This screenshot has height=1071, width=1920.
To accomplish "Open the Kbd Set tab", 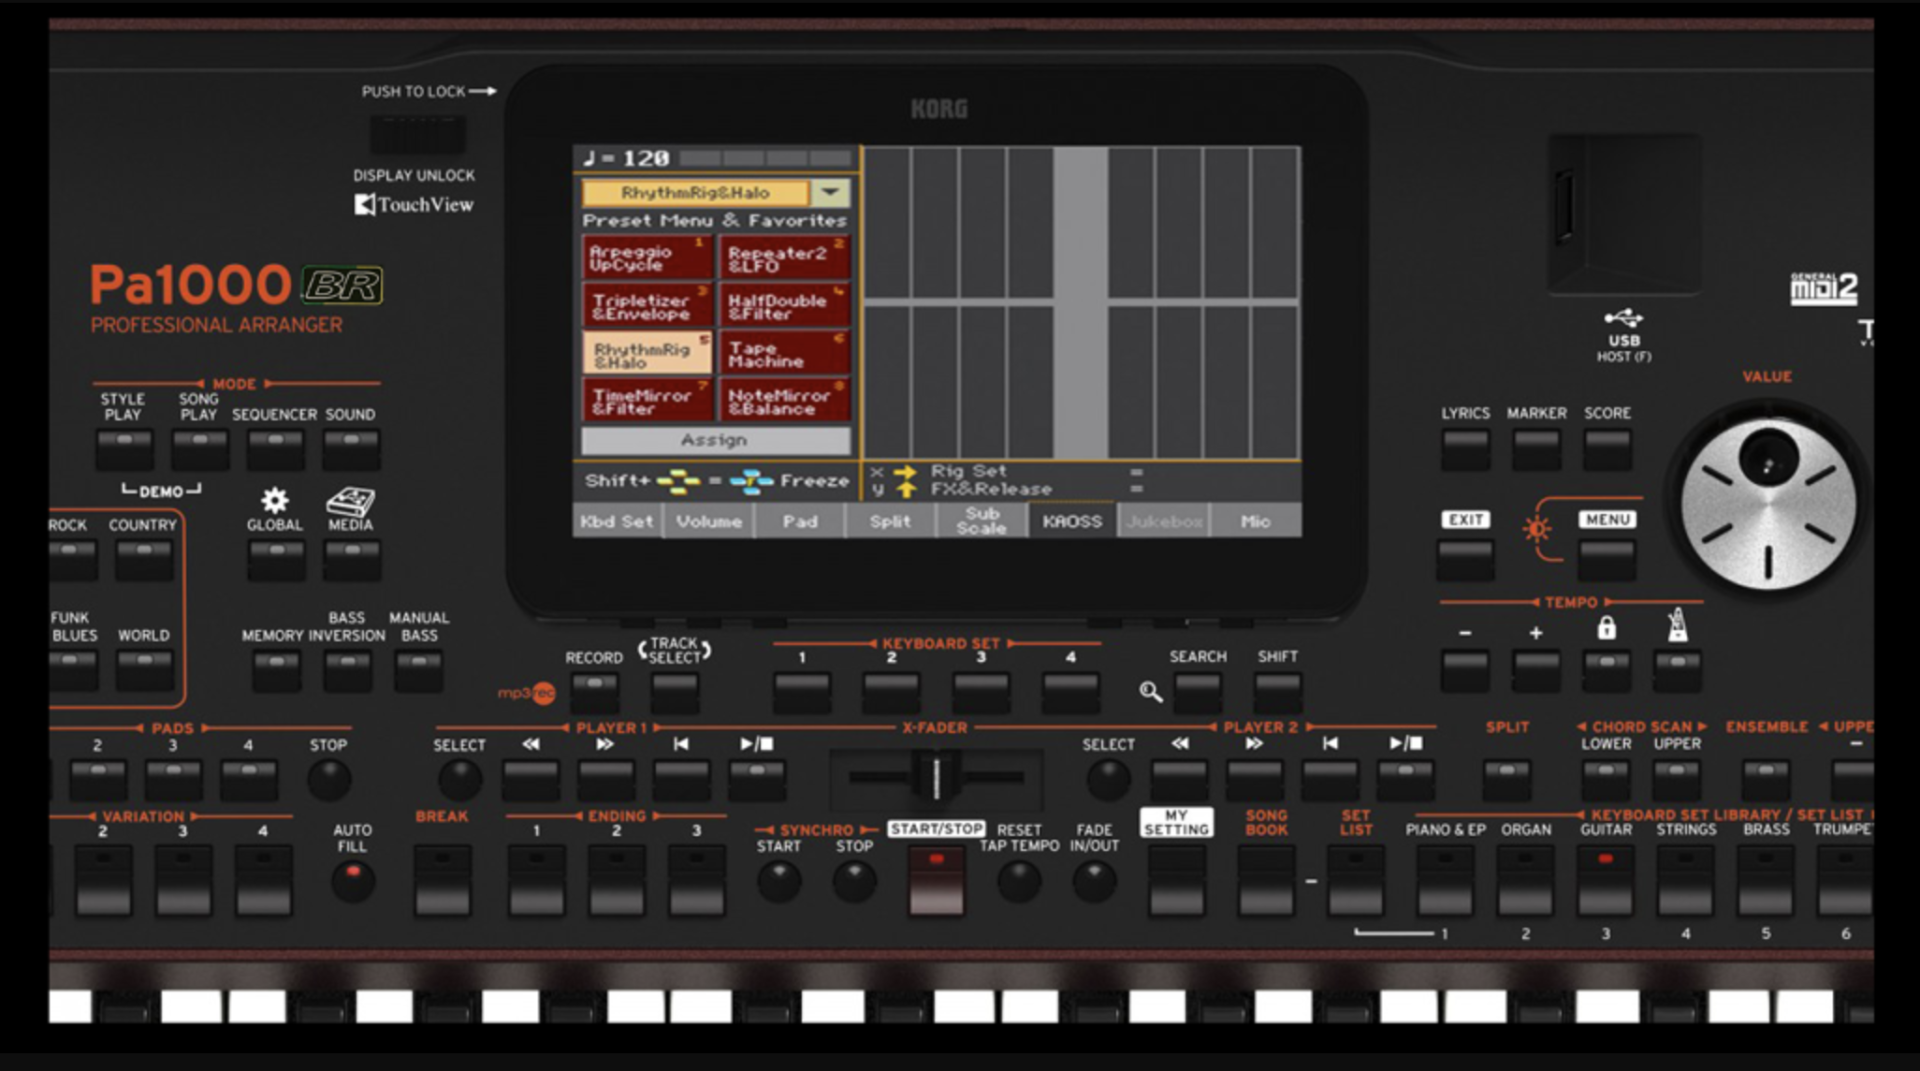I will click(x=616, y=521).
